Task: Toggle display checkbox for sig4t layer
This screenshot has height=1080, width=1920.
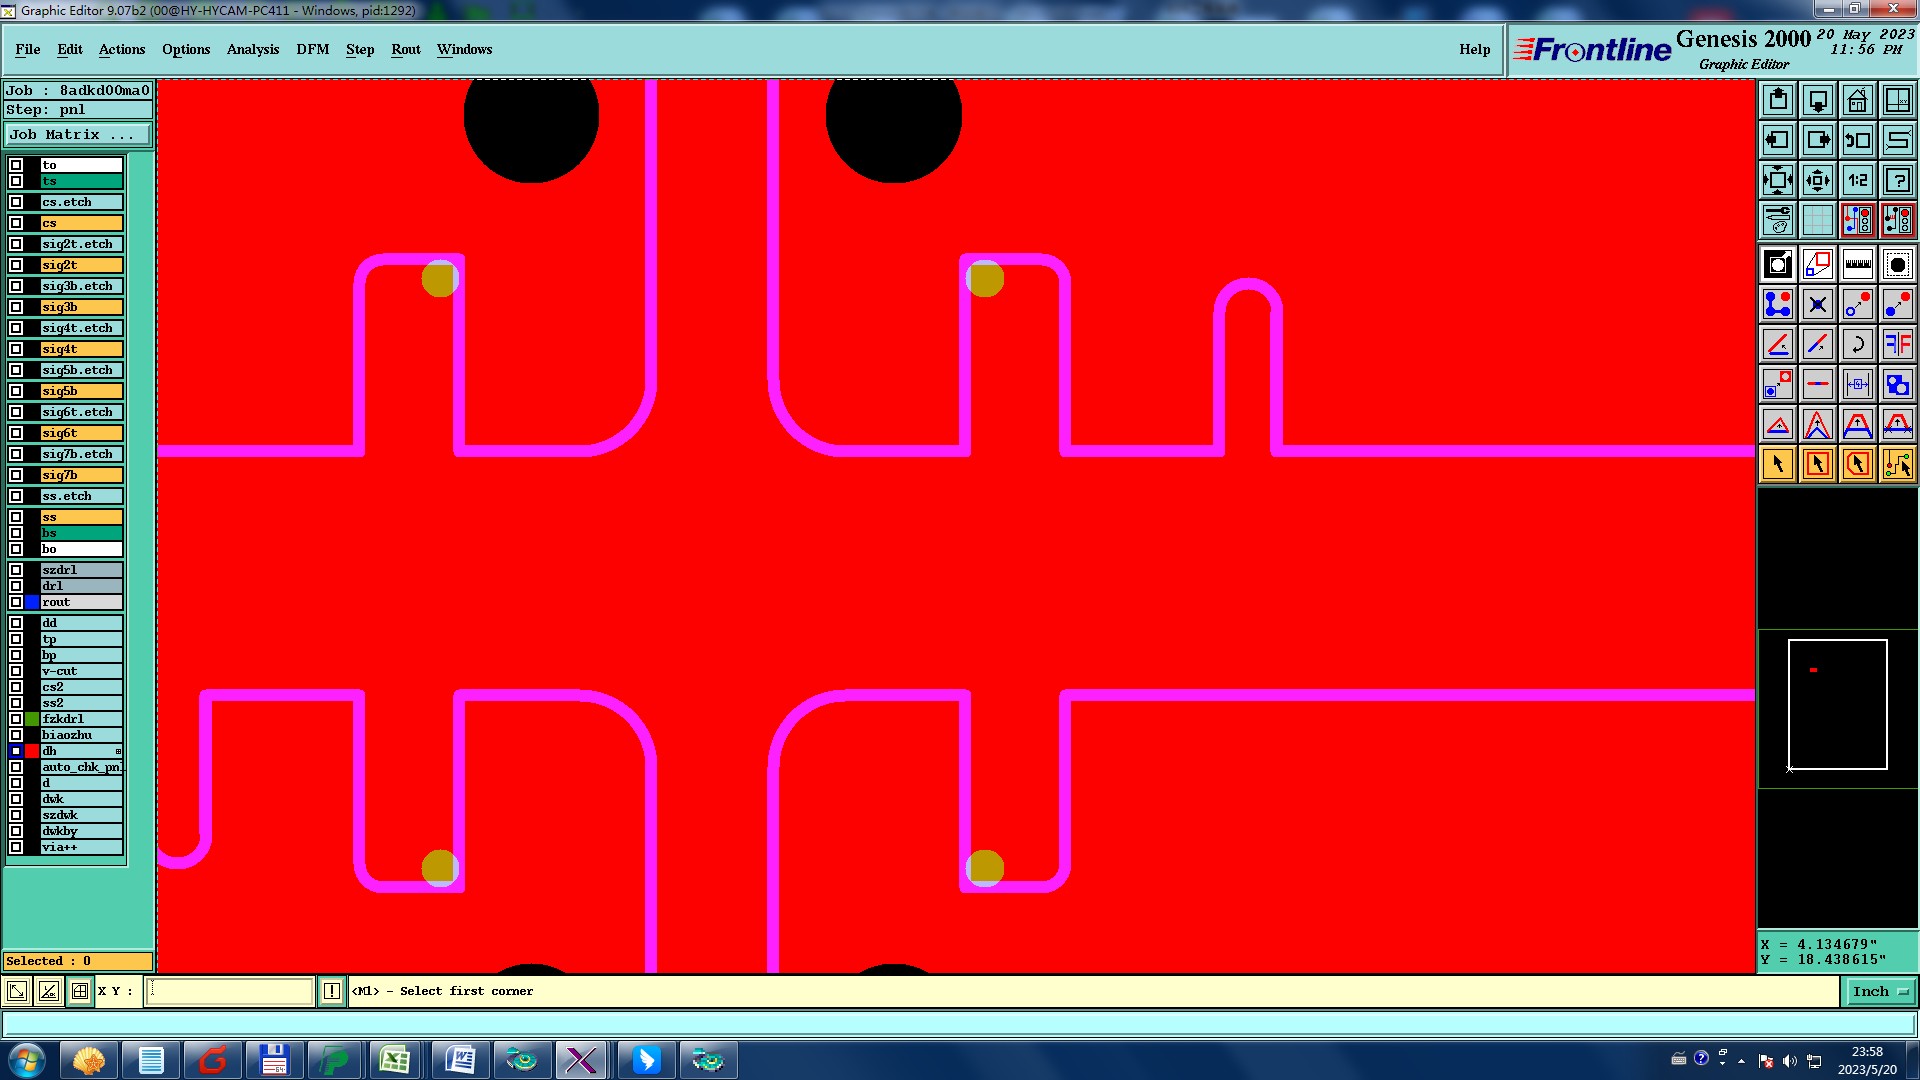Action: coord(16,349)
